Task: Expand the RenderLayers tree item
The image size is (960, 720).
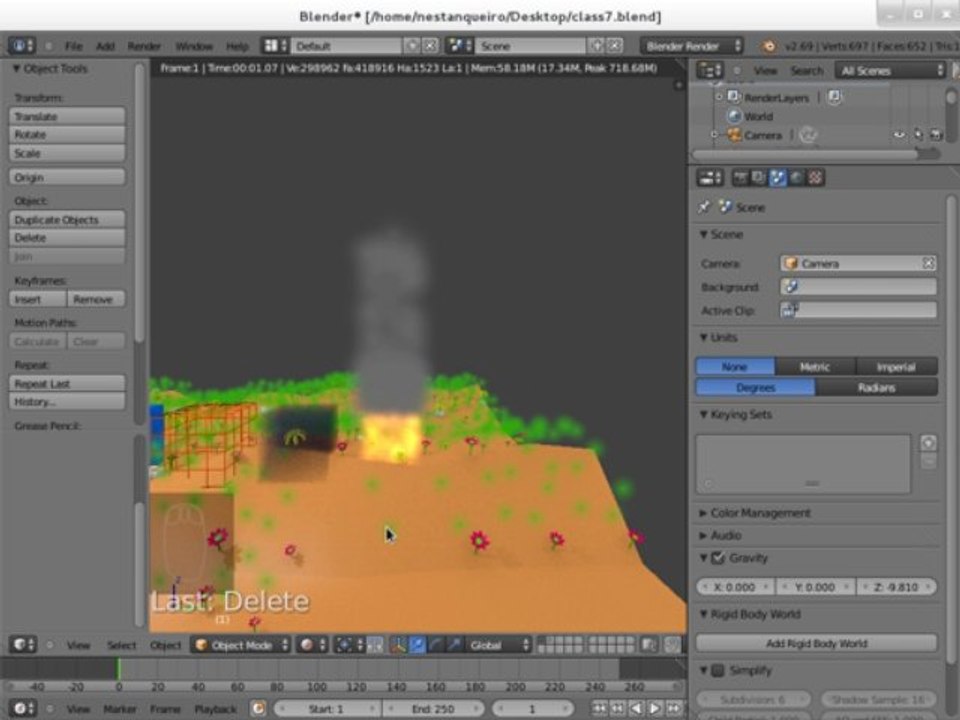Action: 719,97
